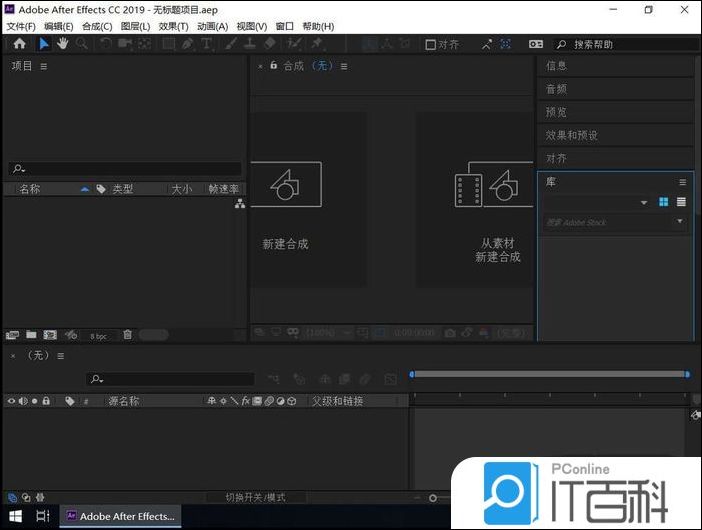Click the trash delete icon in Project panel
Image resolution: width=702 pixels, height=530 pixels.
coord(127,335)
